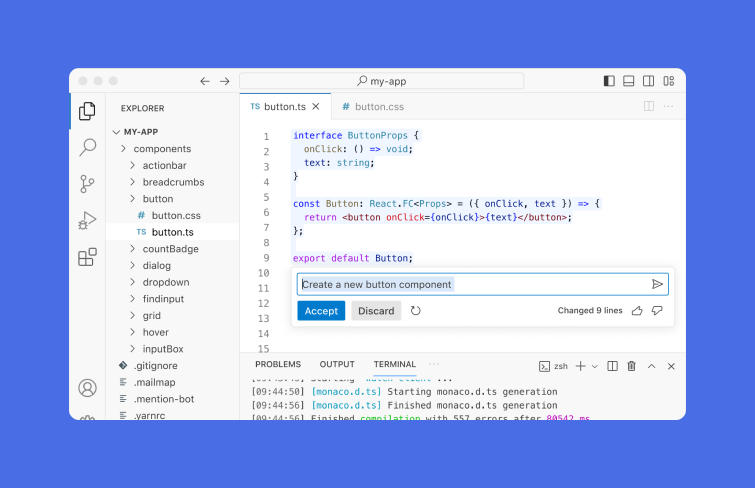Toggle the bottom panel layout icon
This screenshot has width=755, height=488.
coord(629,81)
